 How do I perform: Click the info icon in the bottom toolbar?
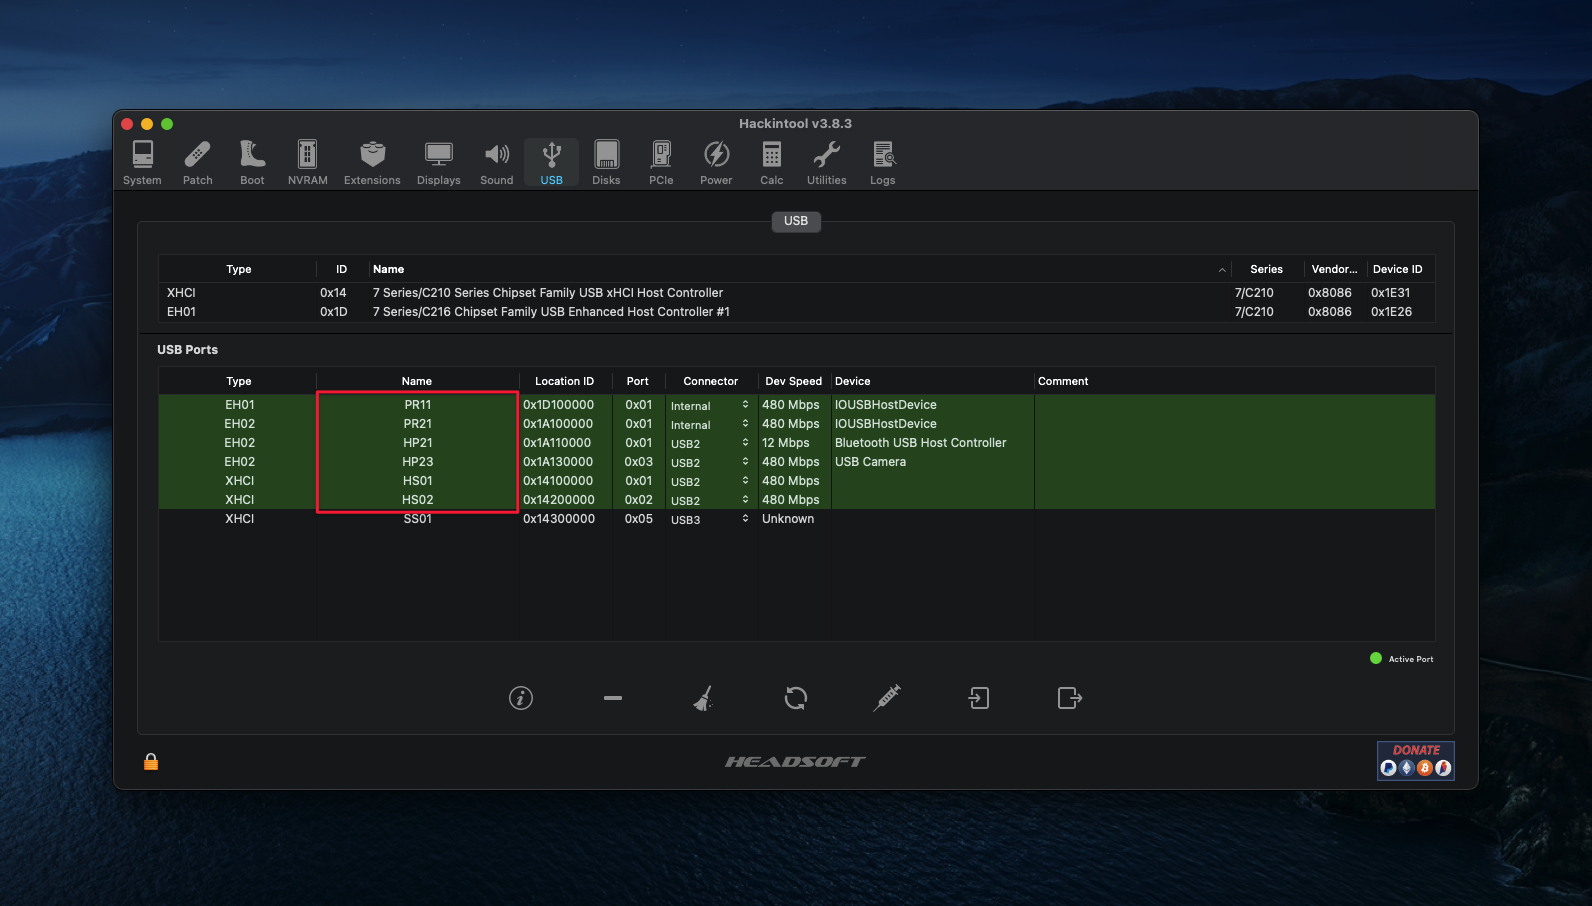tap(521, 698)
